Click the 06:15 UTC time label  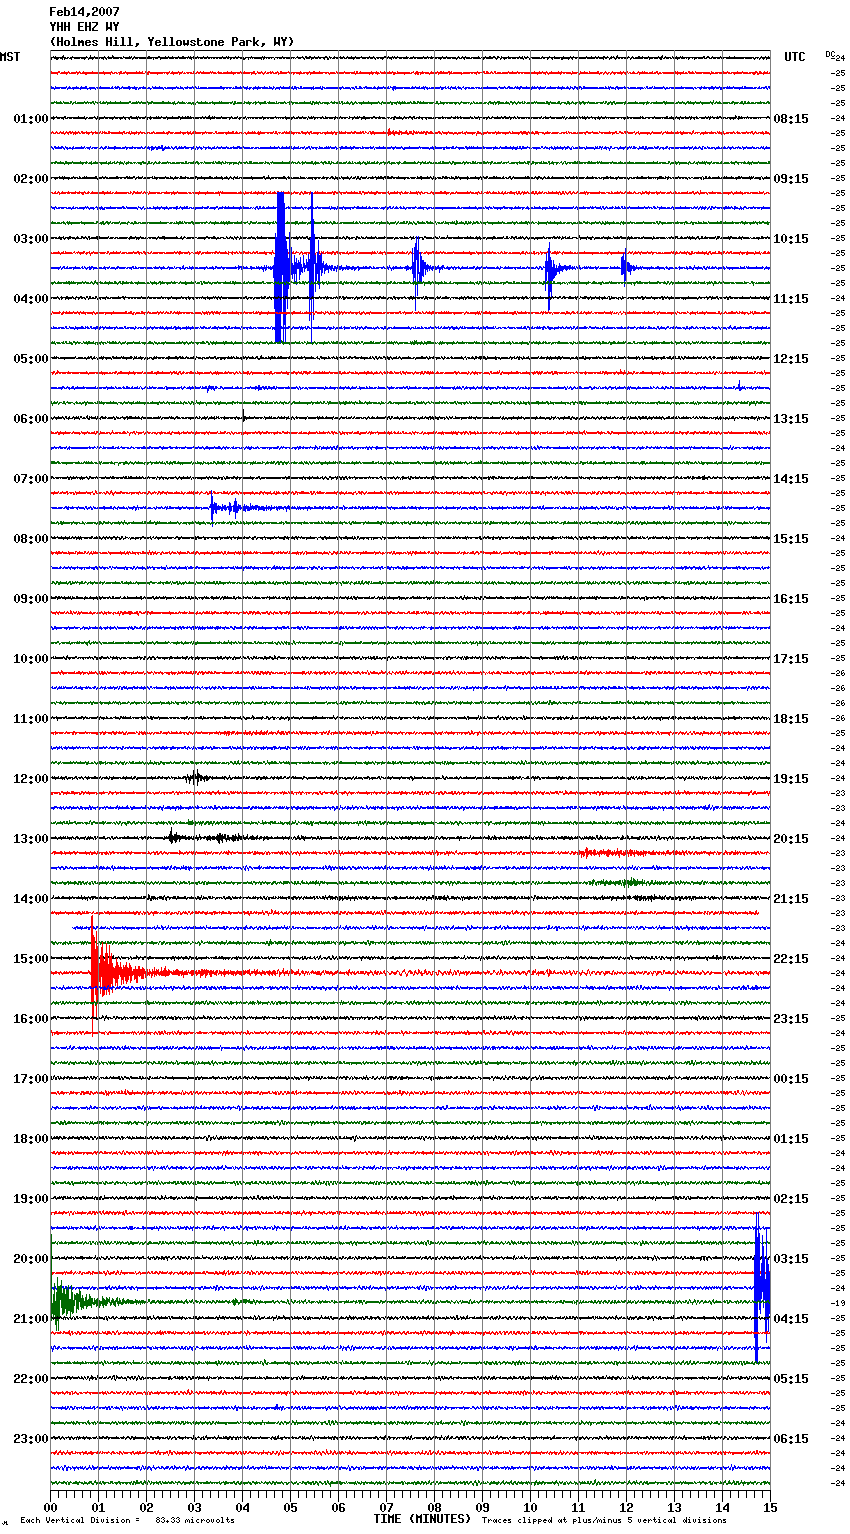pyautogui.click(x=791, y=1439)
